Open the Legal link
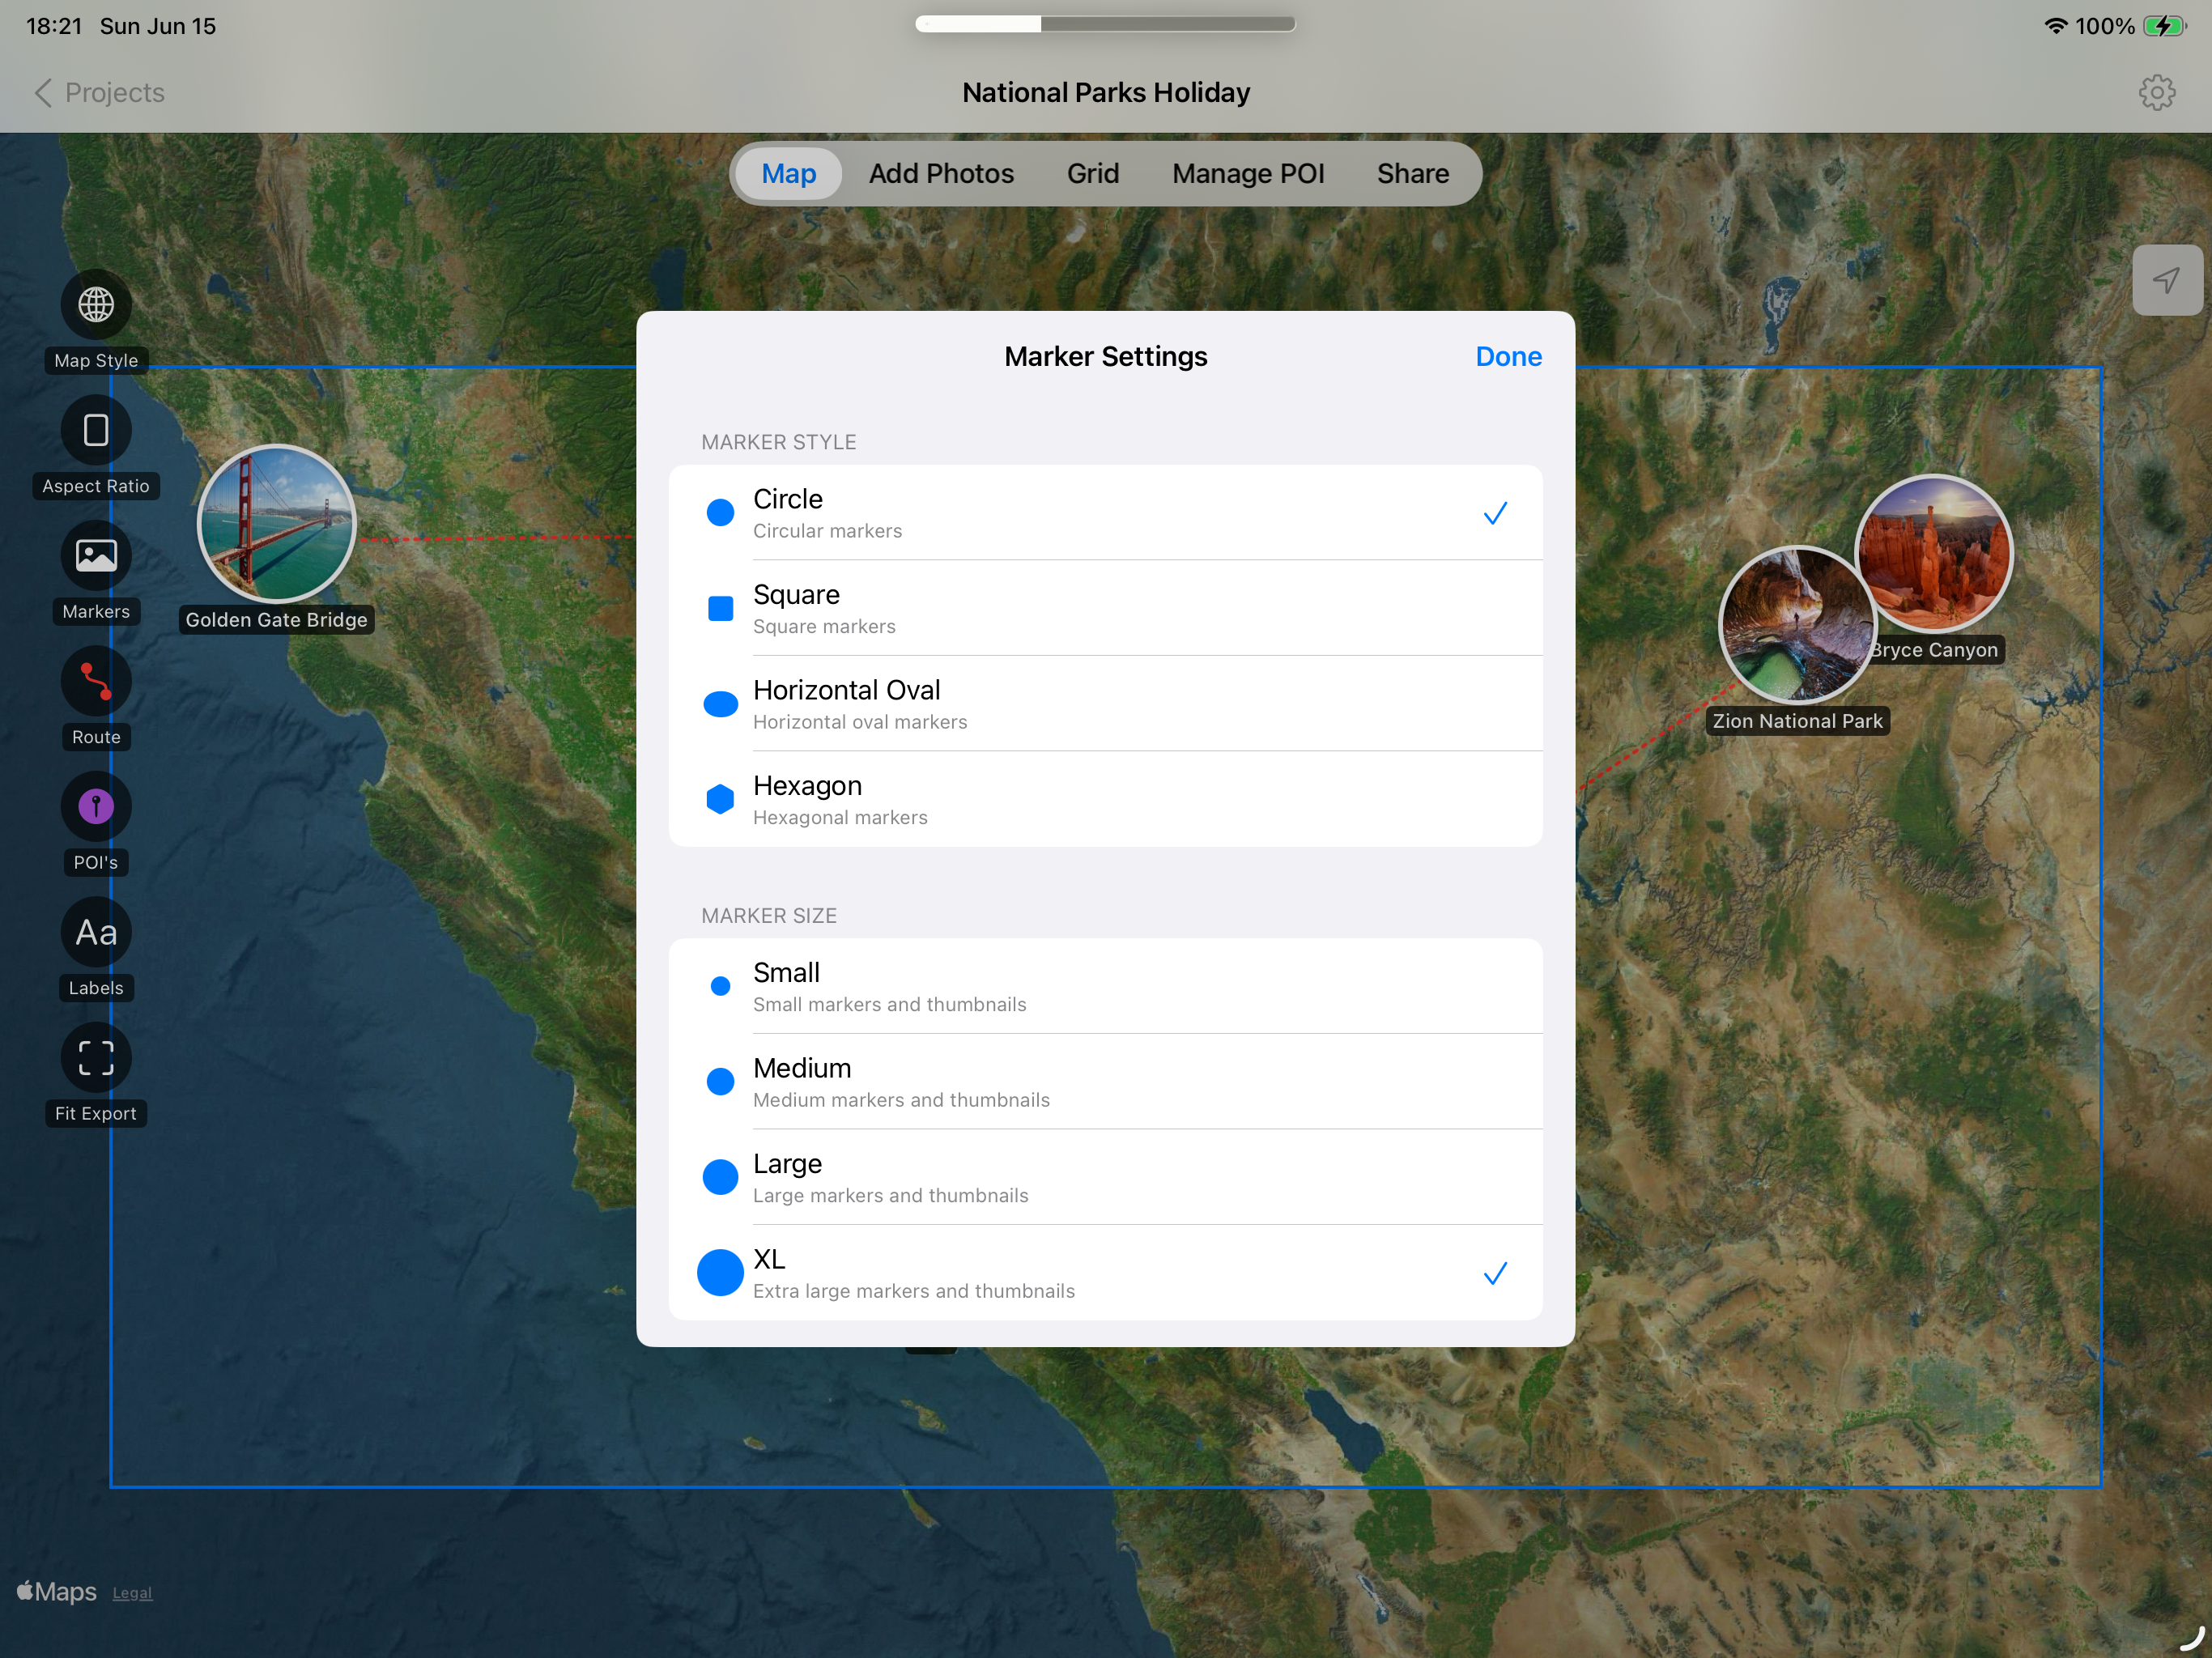The width and height of the screenshot is (2212, 1658). pyautogui.click(x=132, y=1593)
